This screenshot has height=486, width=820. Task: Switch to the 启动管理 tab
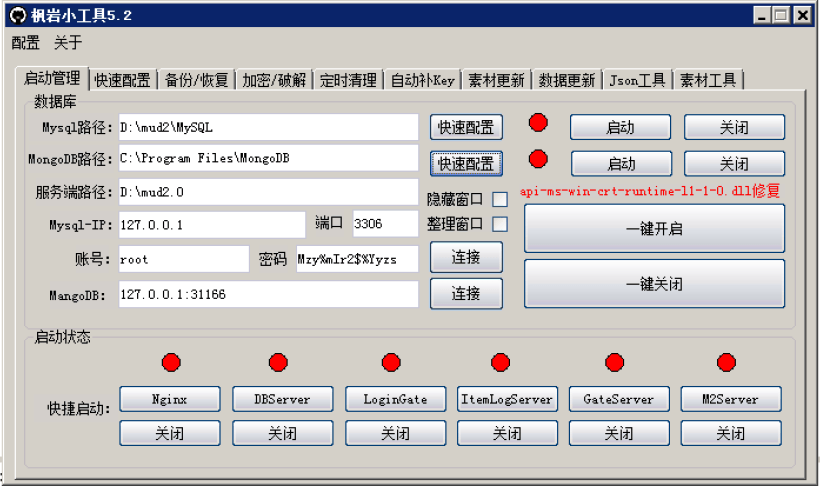[x=52, y=78]
